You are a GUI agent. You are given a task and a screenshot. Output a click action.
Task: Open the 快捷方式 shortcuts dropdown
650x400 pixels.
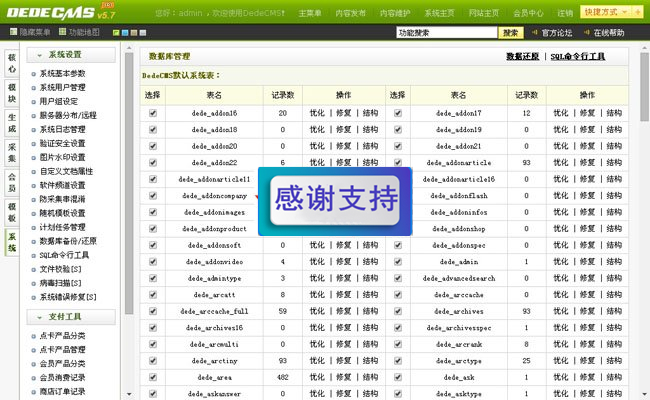tap(606, 12)
